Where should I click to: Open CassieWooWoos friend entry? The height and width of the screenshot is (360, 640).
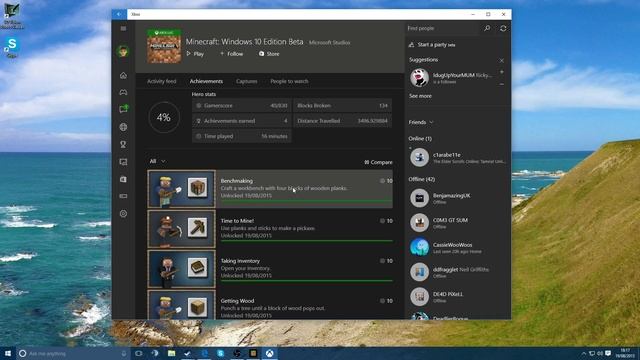click(x=457, y=247)
